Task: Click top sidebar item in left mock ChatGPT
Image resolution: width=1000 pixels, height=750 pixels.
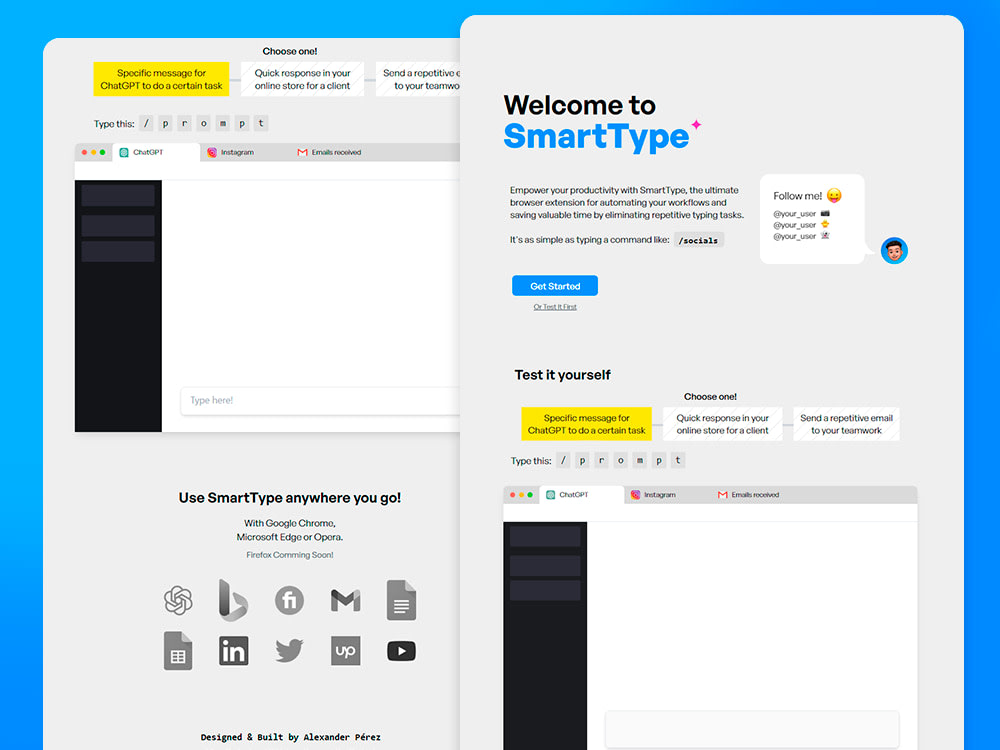Action: (x=118, y=196)
